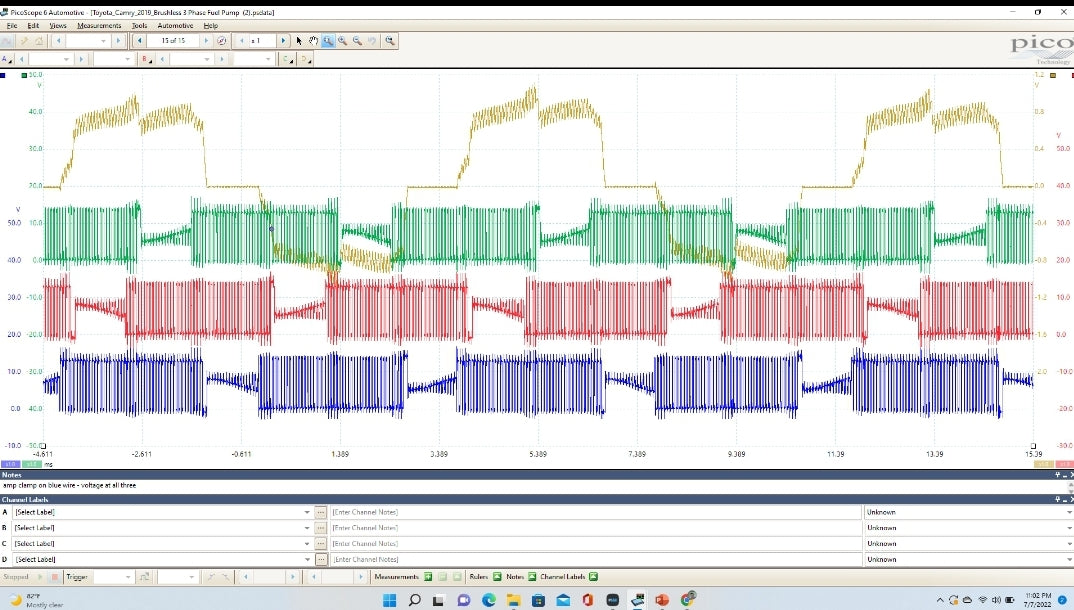Open Microsoft Edge from taskbar
1074x610 pixels.
coord(488,600)
